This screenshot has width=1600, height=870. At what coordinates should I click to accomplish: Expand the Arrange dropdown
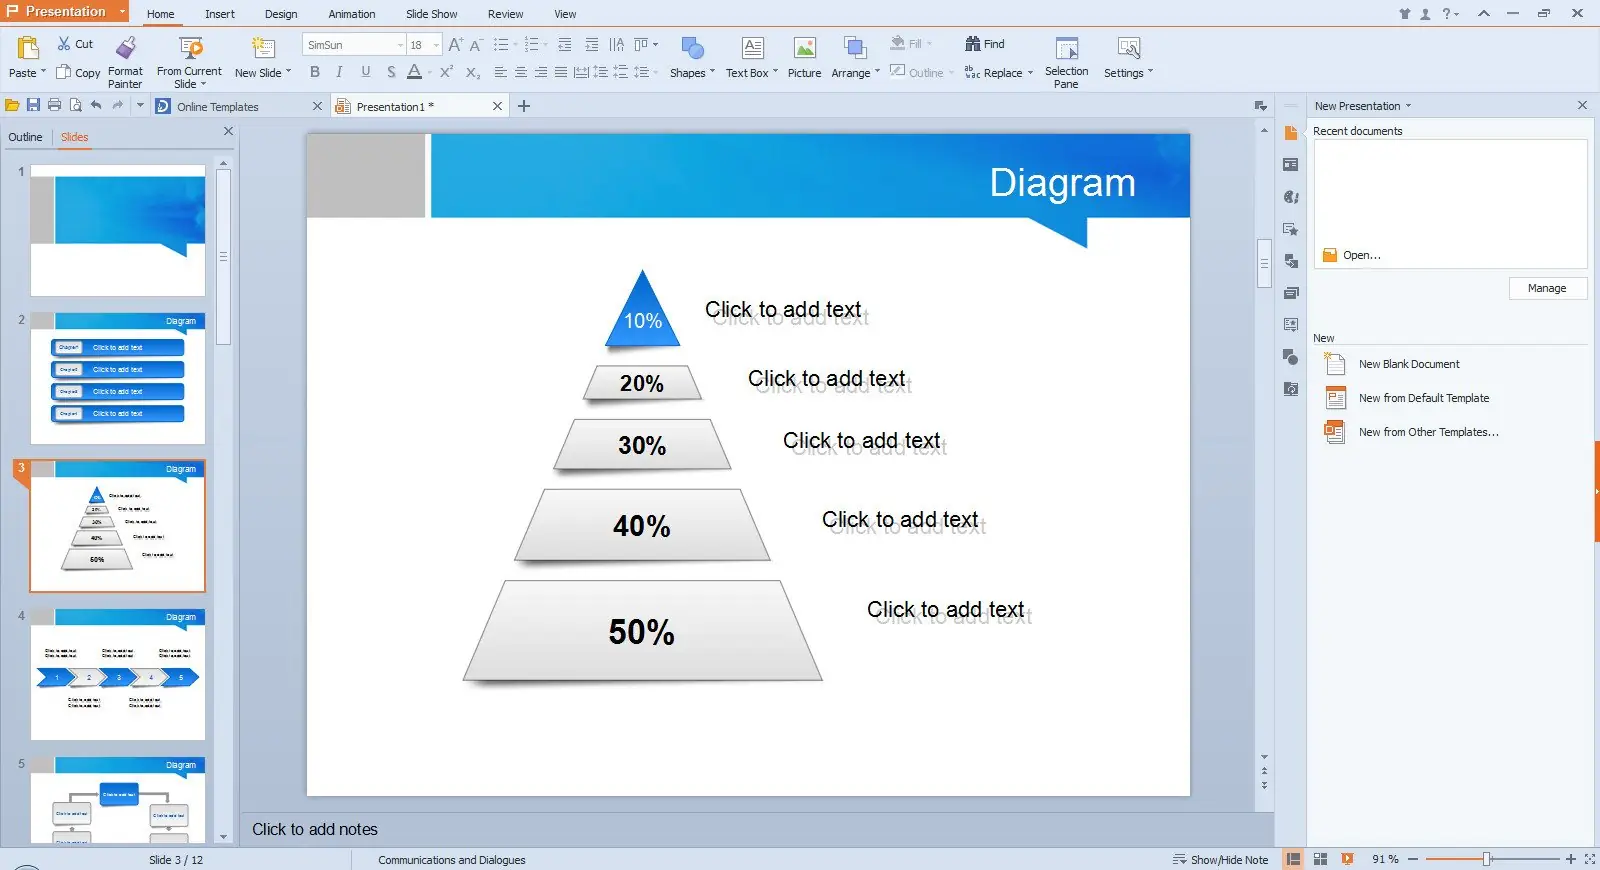pyautogui.click(x=877, y=72)
